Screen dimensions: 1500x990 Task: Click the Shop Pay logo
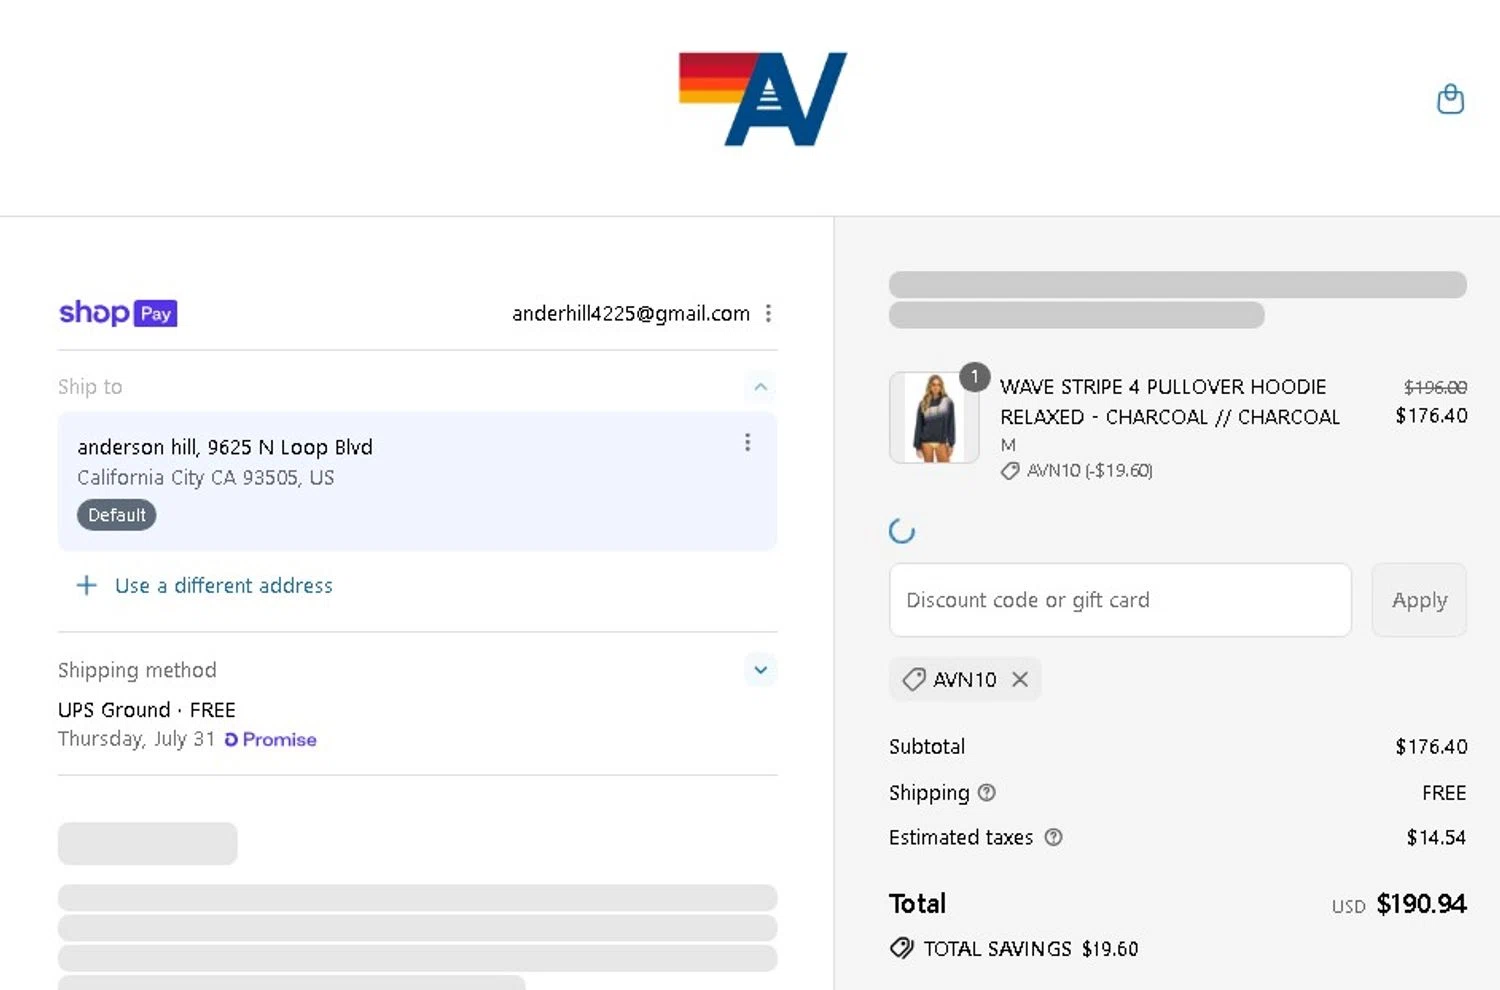click(x=118, y=313)
